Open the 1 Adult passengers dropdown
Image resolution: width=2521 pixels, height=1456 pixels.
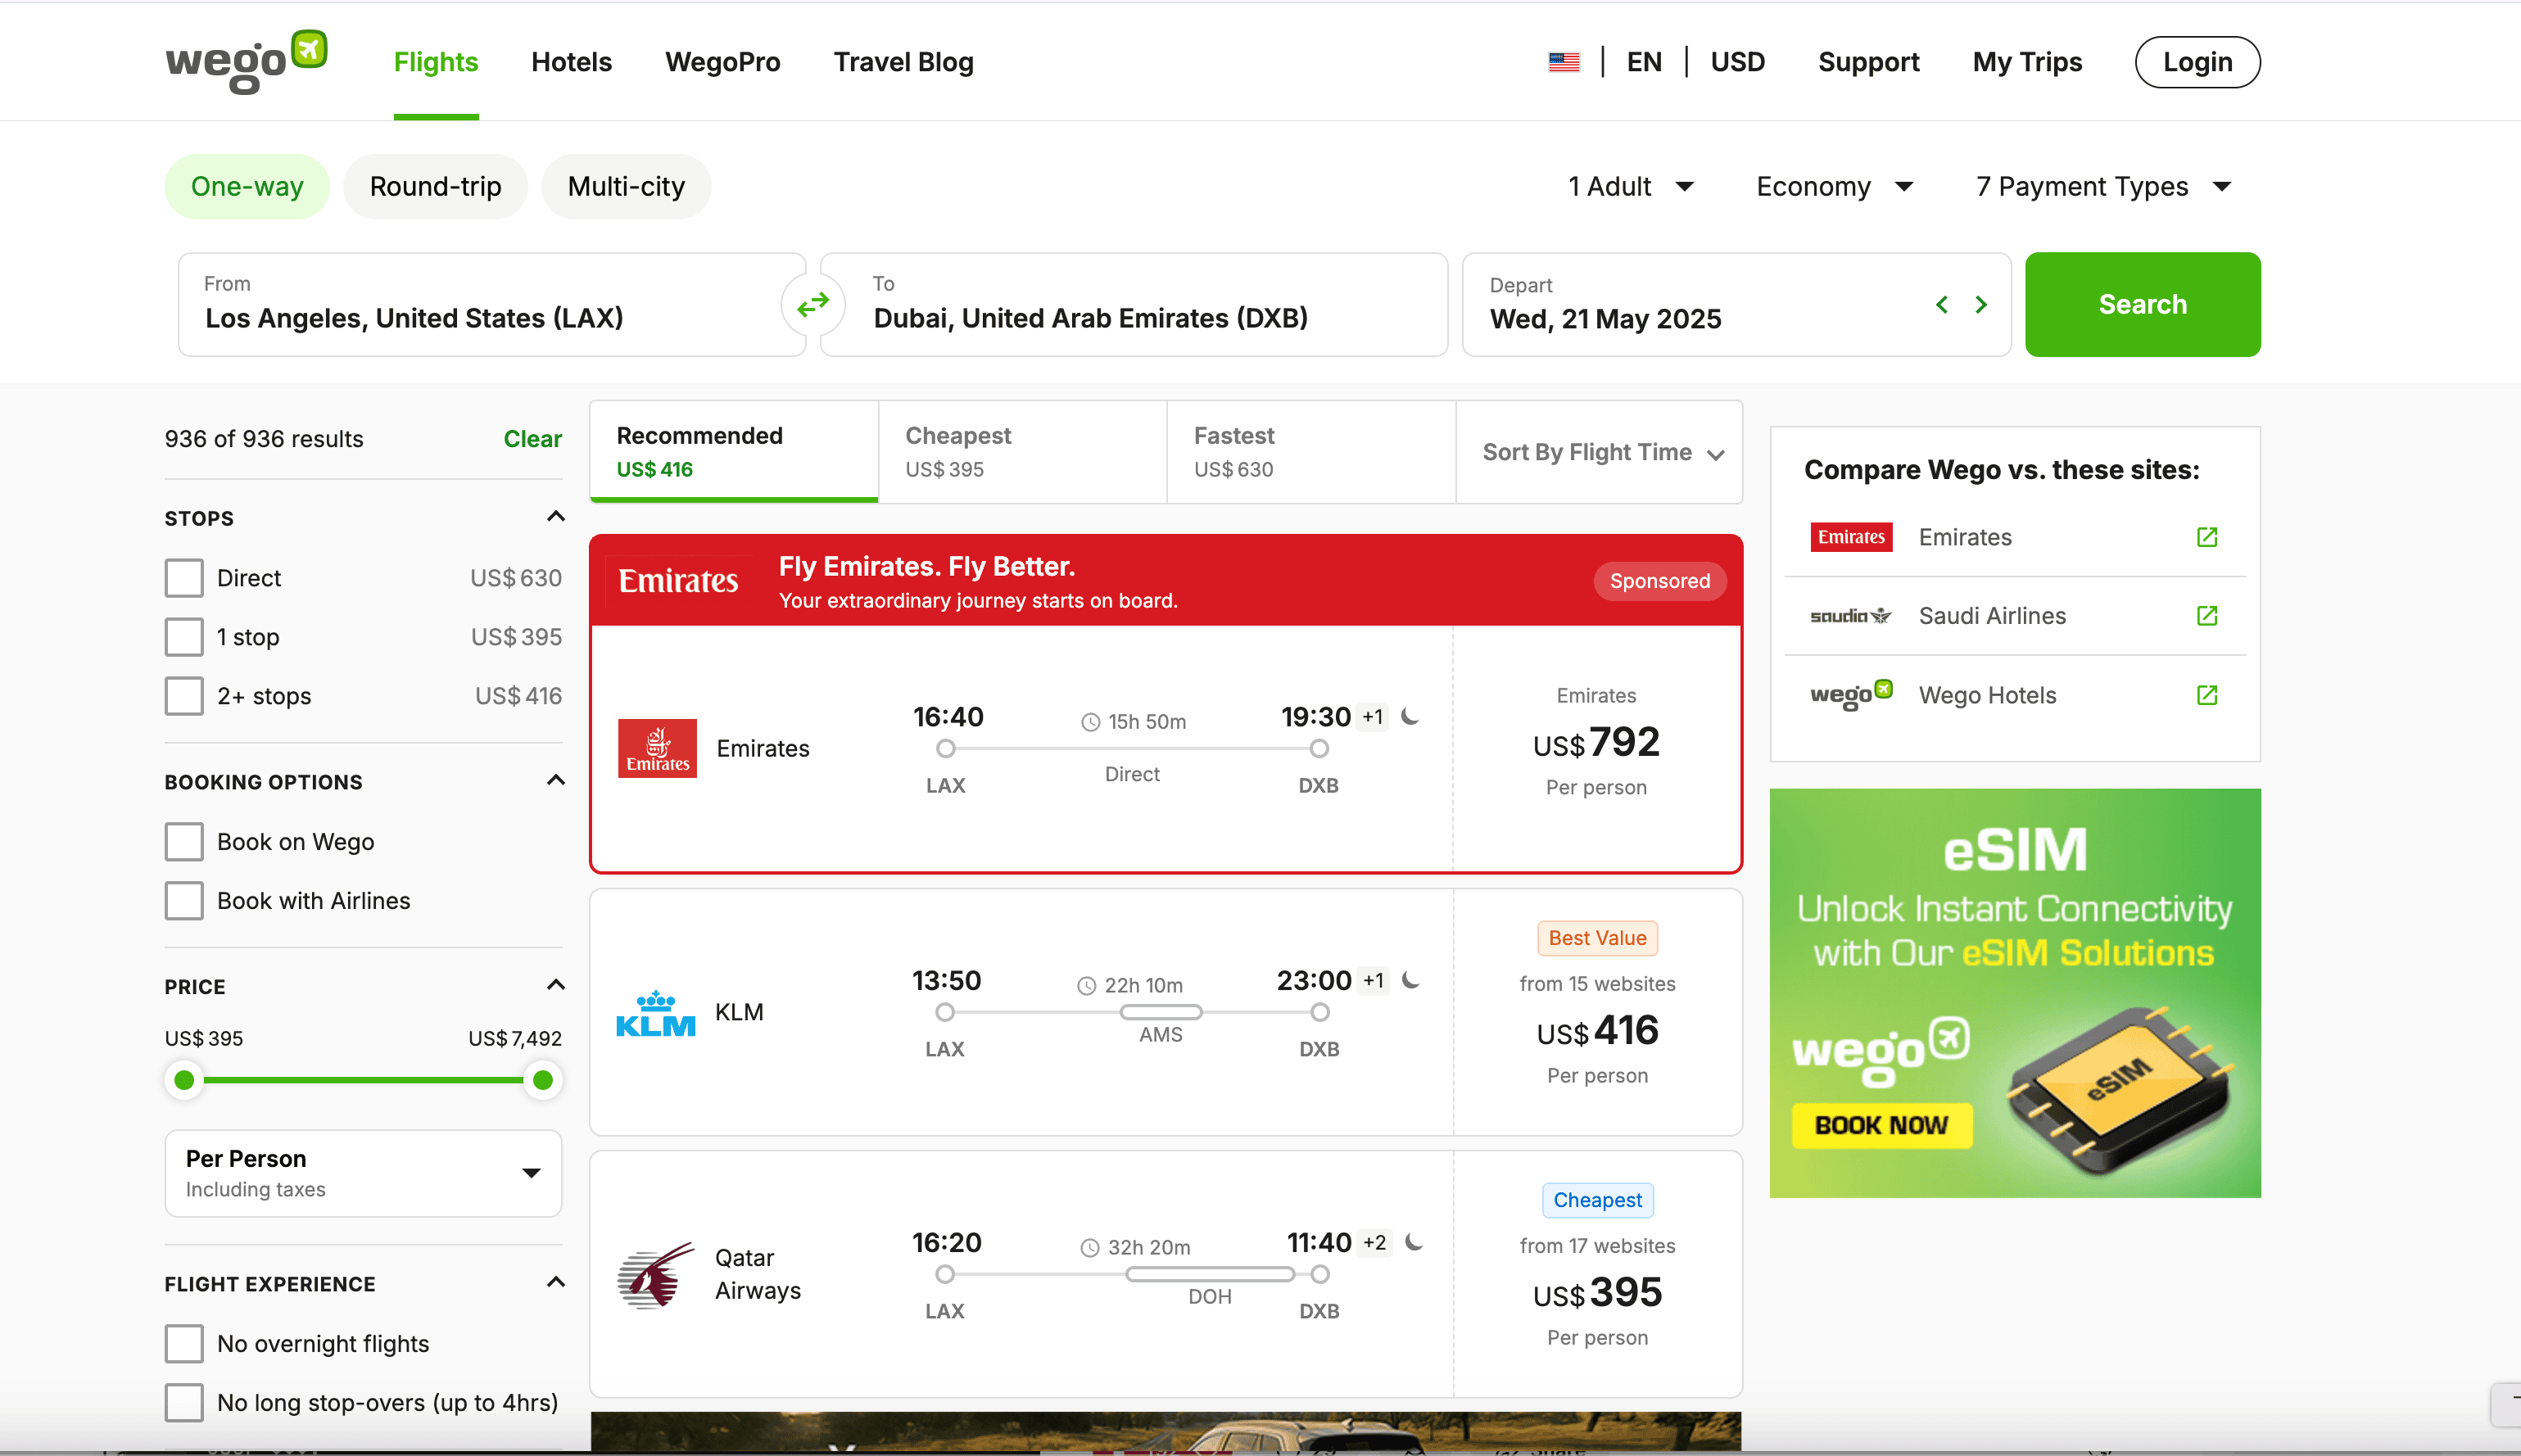[x=1630, y=187]
